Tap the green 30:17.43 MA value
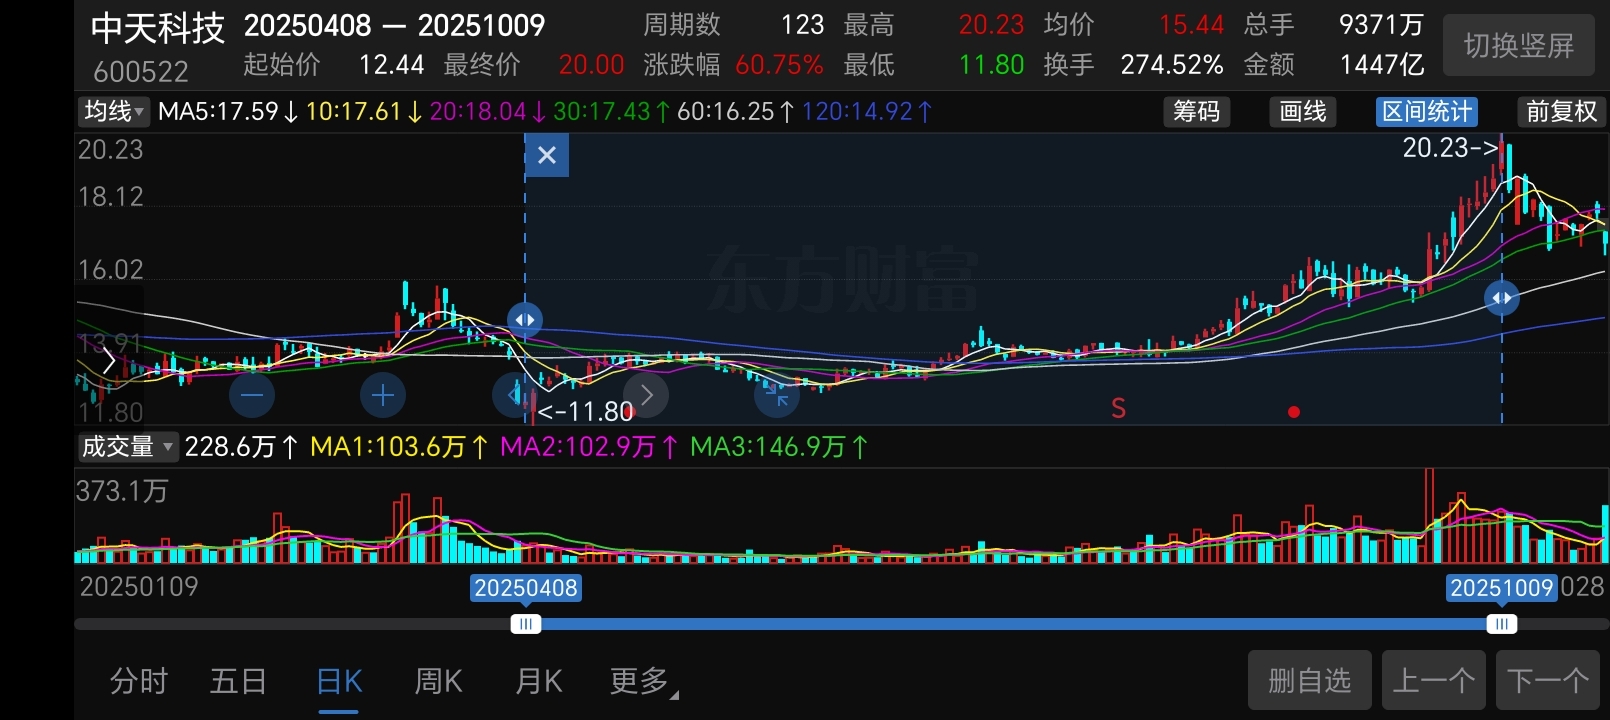 coord(611,111)
